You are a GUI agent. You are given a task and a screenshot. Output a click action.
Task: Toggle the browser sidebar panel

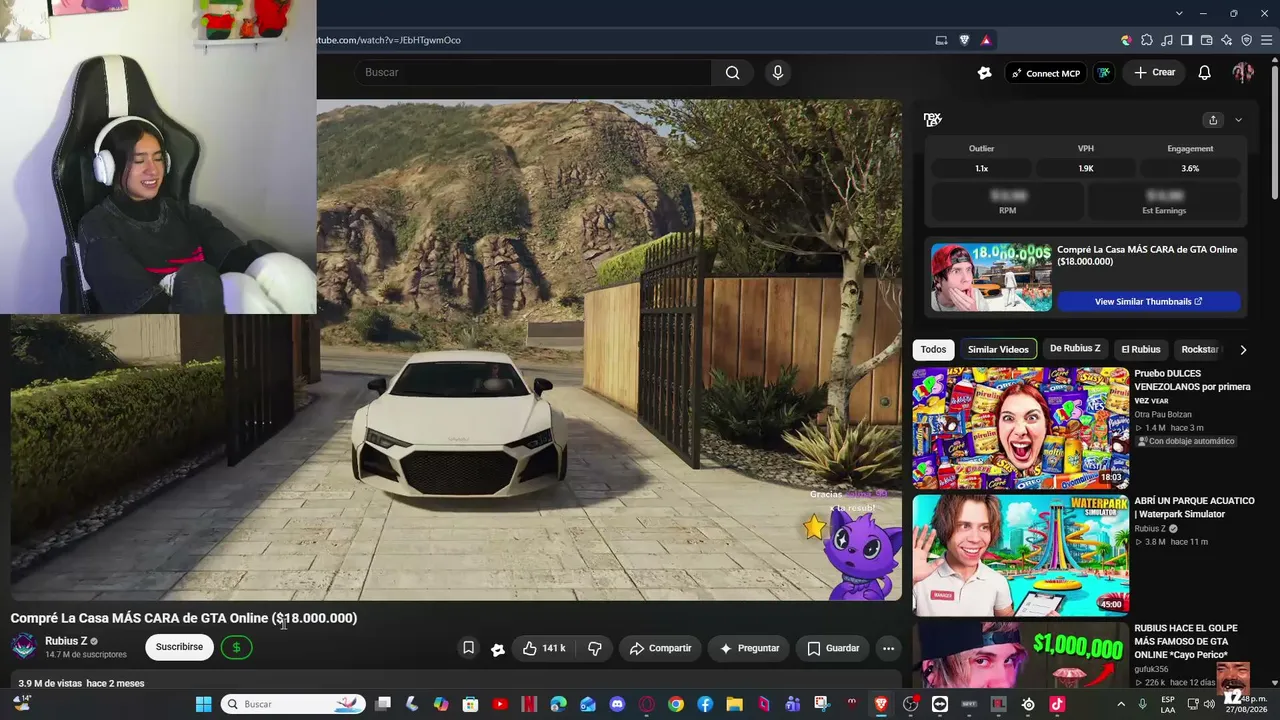tap(1187, 40)
